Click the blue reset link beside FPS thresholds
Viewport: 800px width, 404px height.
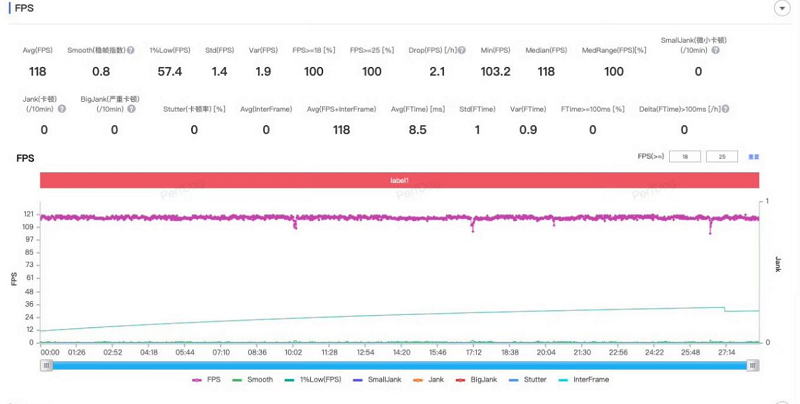pyautogui.click(x=754, y=157)
